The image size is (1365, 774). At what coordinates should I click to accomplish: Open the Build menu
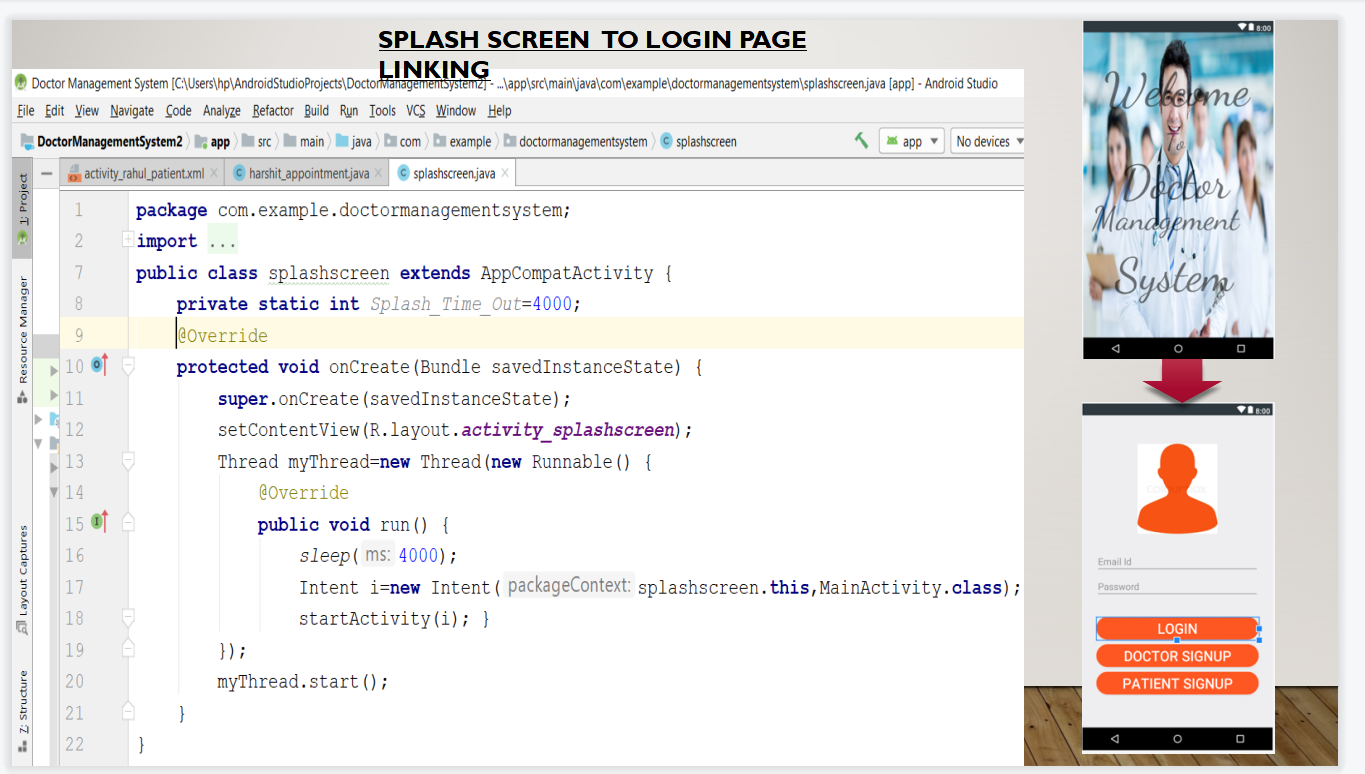pos(317,111)
